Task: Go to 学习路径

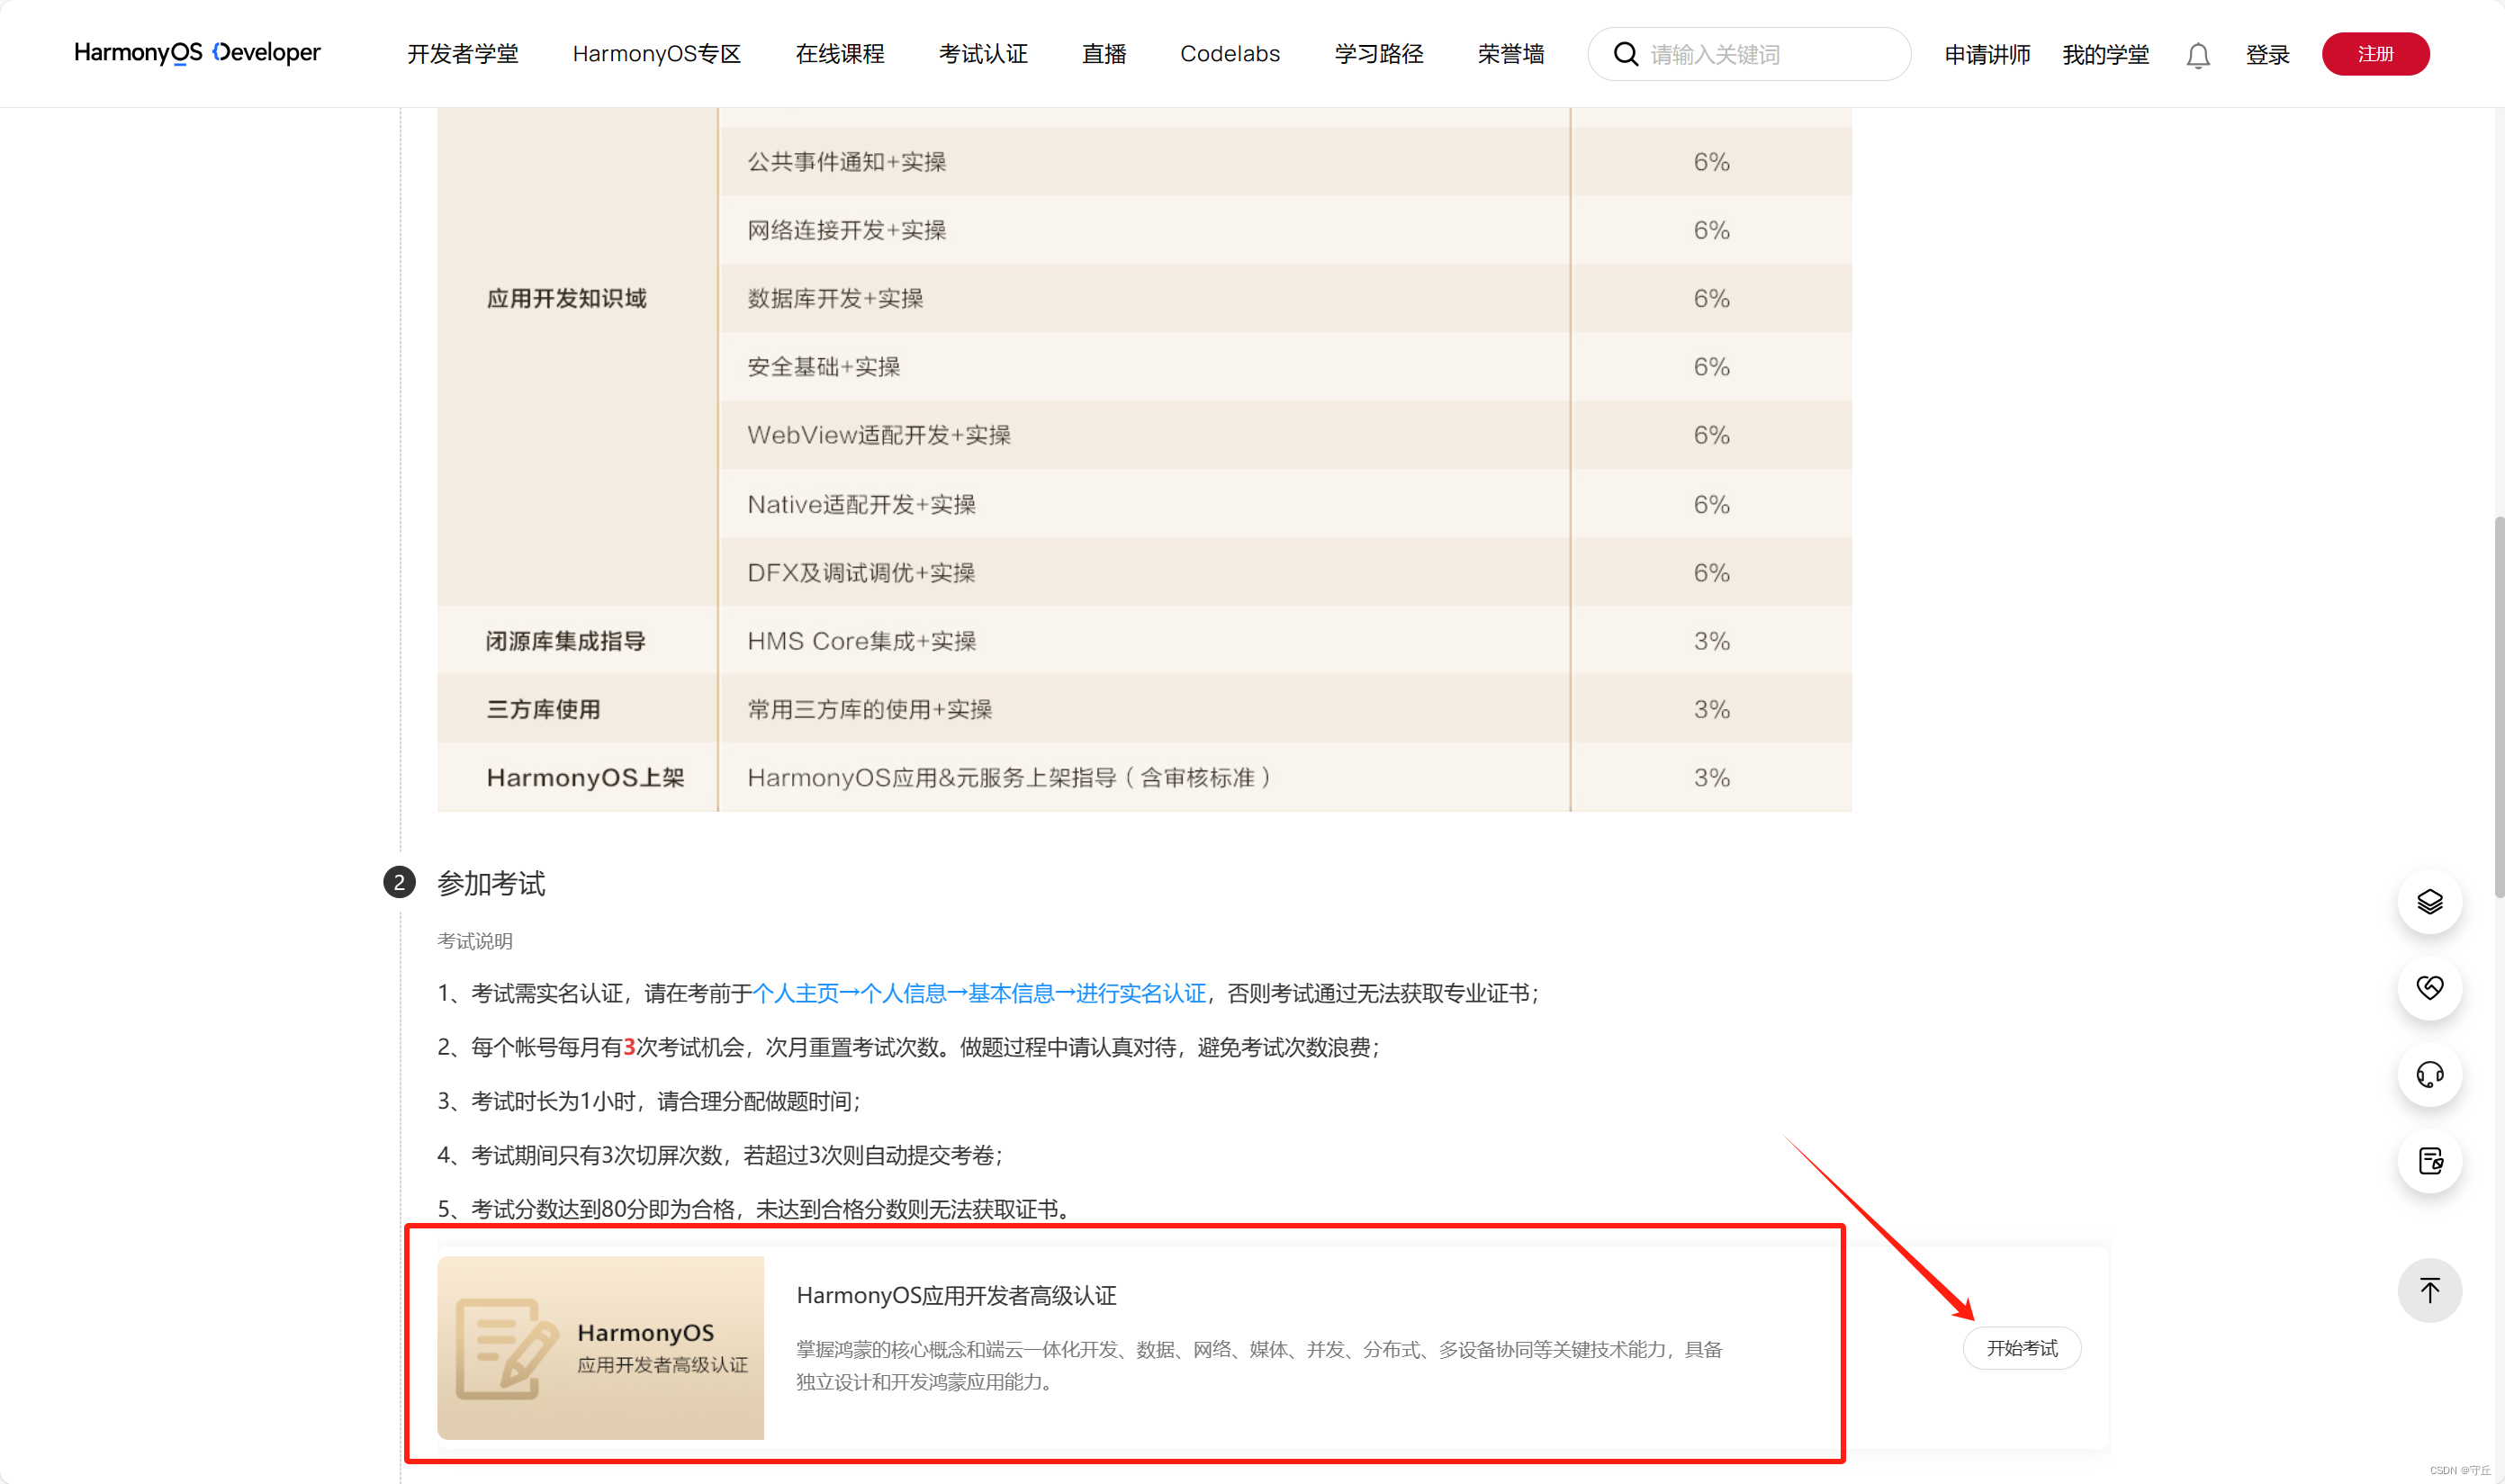Action: pyautogui.click(x=1378, y=54)
